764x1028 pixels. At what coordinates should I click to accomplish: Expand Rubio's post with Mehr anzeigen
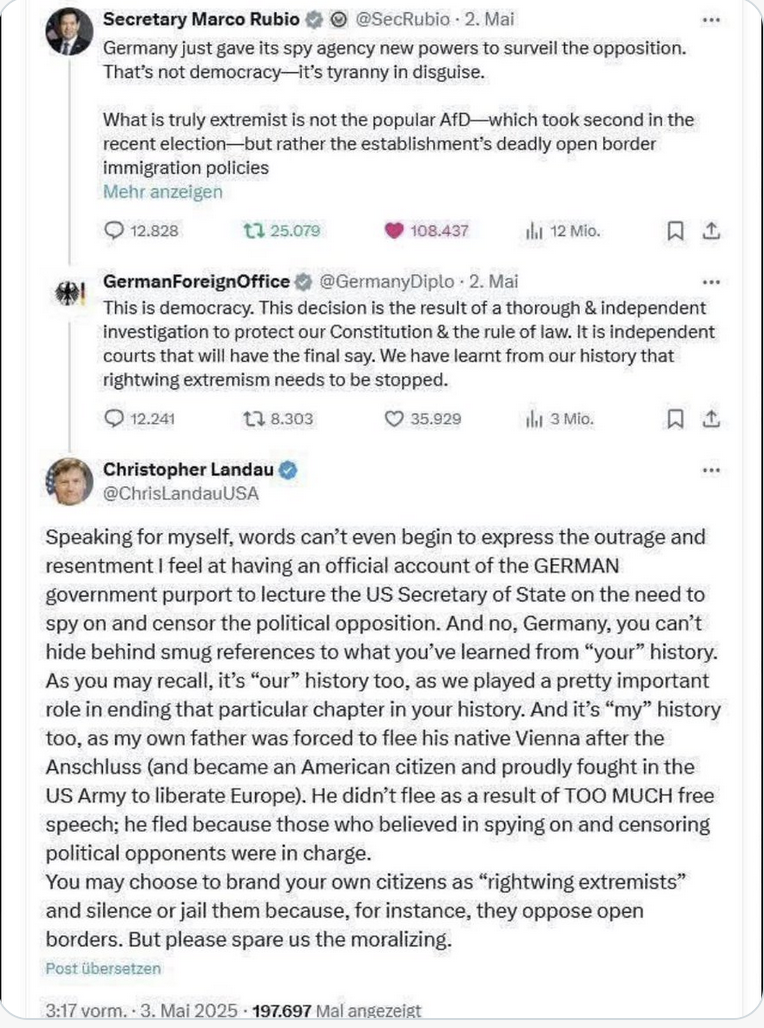point(163,191)
